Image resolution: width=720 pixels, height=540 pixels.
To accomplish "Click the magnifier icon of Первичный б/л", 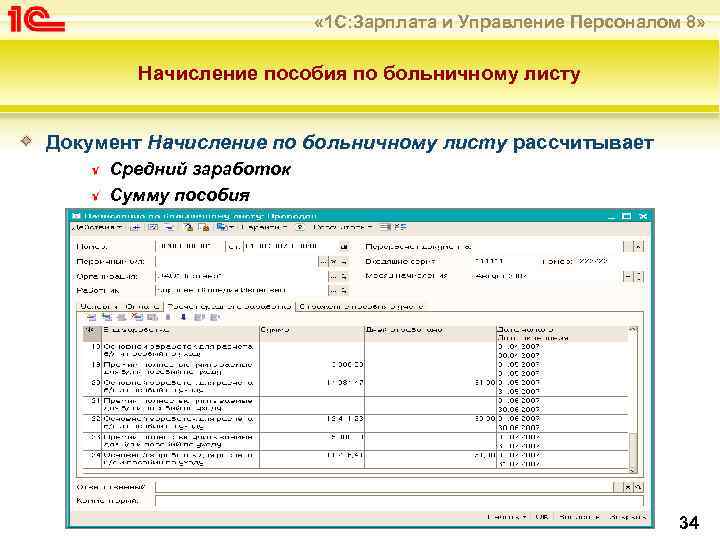I will tap(344, 261).
